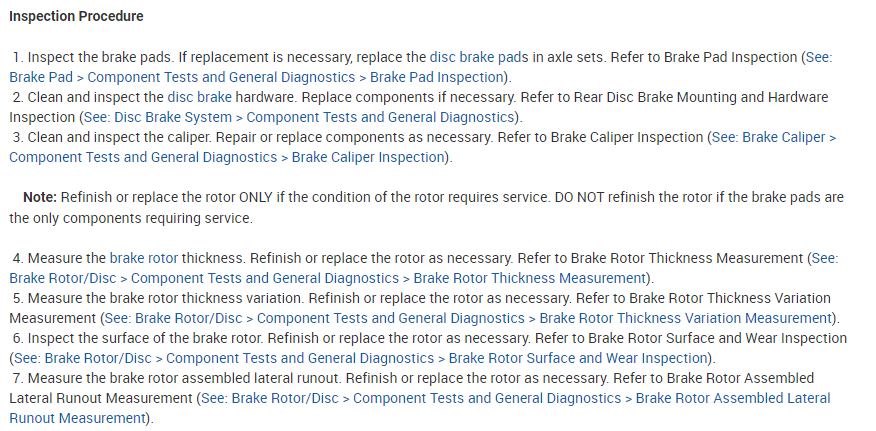Click the step 2 'Clean and inspect the' text
Image resolution: width=876 pixels, height=431 pixels.
click(96, 99)
